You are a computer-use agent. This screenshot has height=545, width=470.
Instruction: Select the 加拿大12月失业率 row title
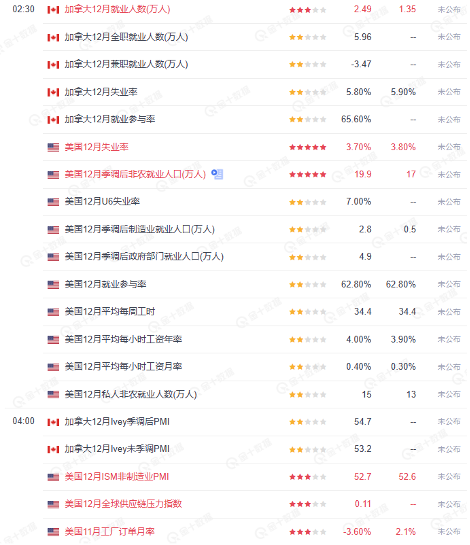[101, 92]
